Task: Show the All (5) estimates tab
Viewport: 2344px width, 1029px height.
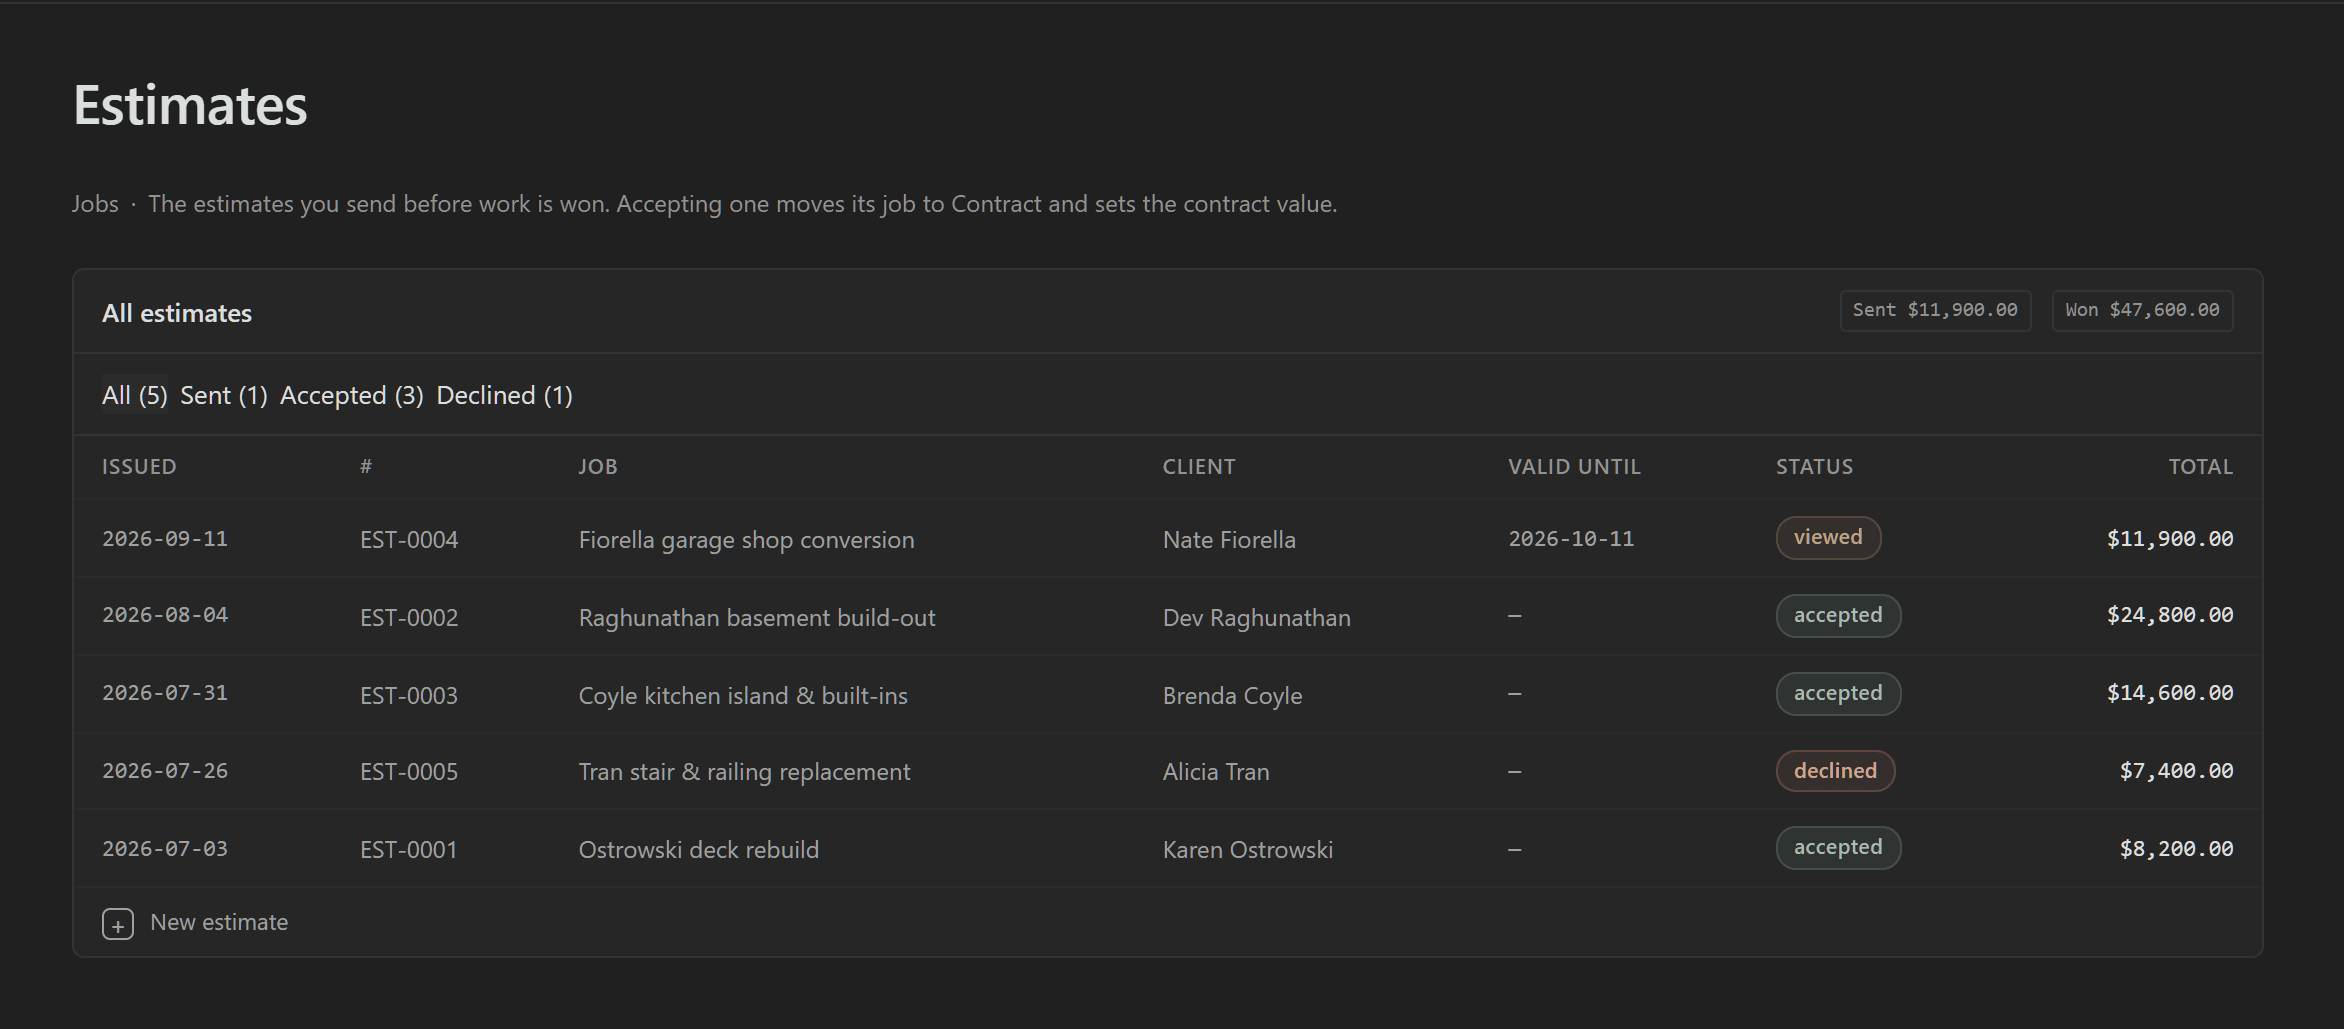Action: coord(135,395)
